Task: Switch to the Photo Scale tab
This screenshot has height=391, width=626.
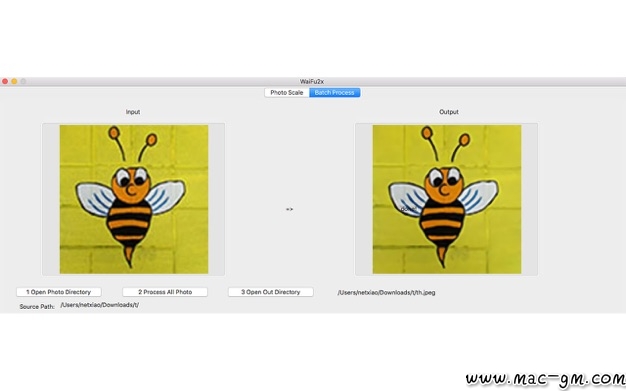Action: coord(287,93)
